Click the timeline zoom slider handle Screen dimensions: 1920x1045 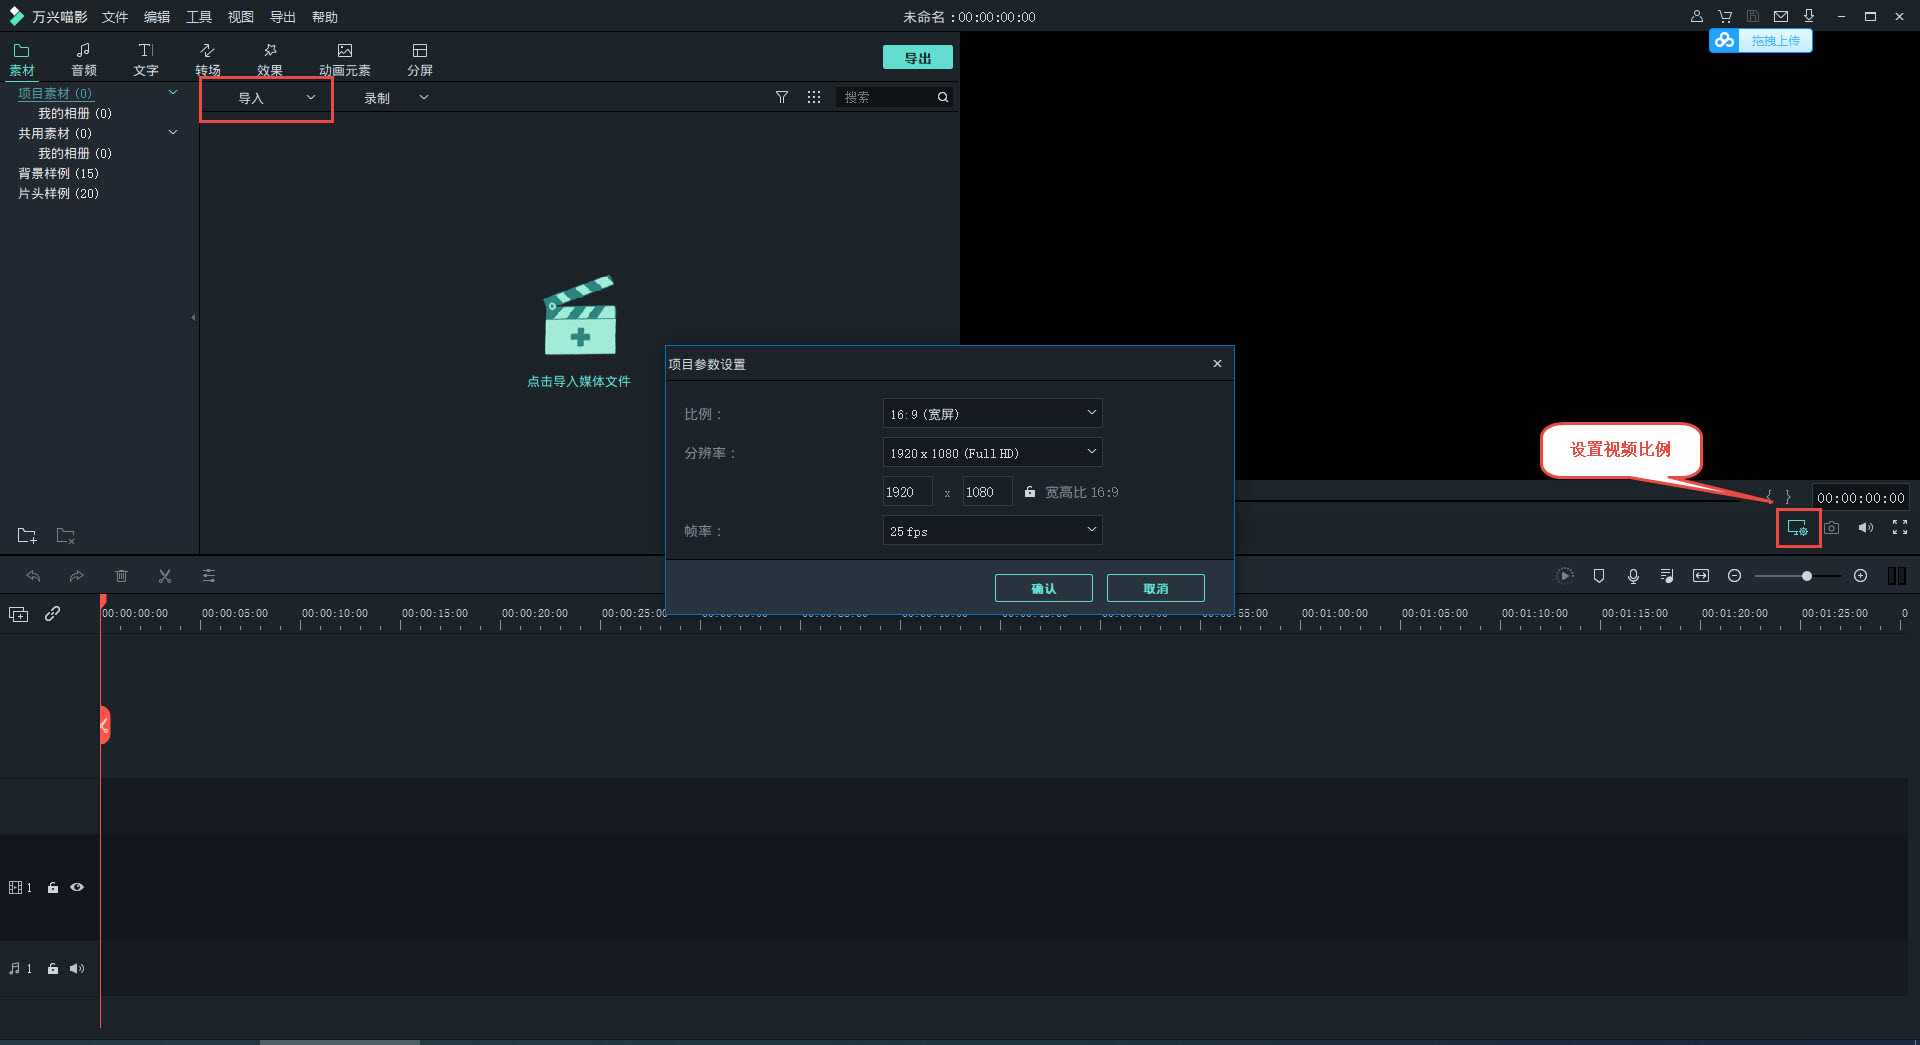(1806, 576)
